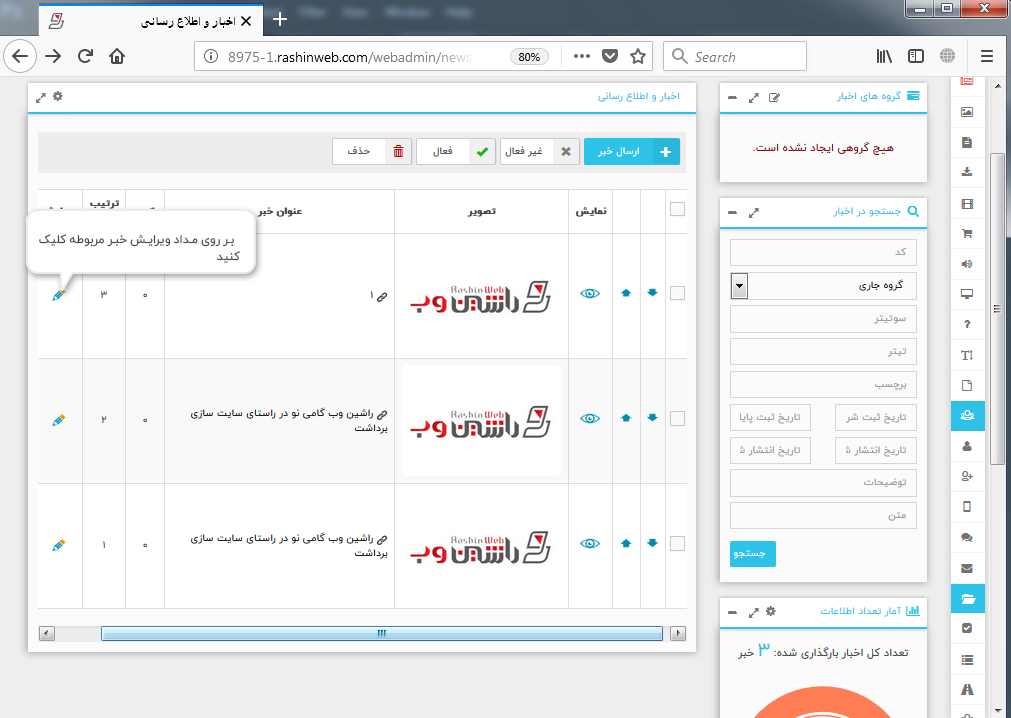Open آمار تعداد اطلاعات panel settings gear
Image resolution: width=1011 pixels, height=718 pixels.
click(x=771, y=611)
